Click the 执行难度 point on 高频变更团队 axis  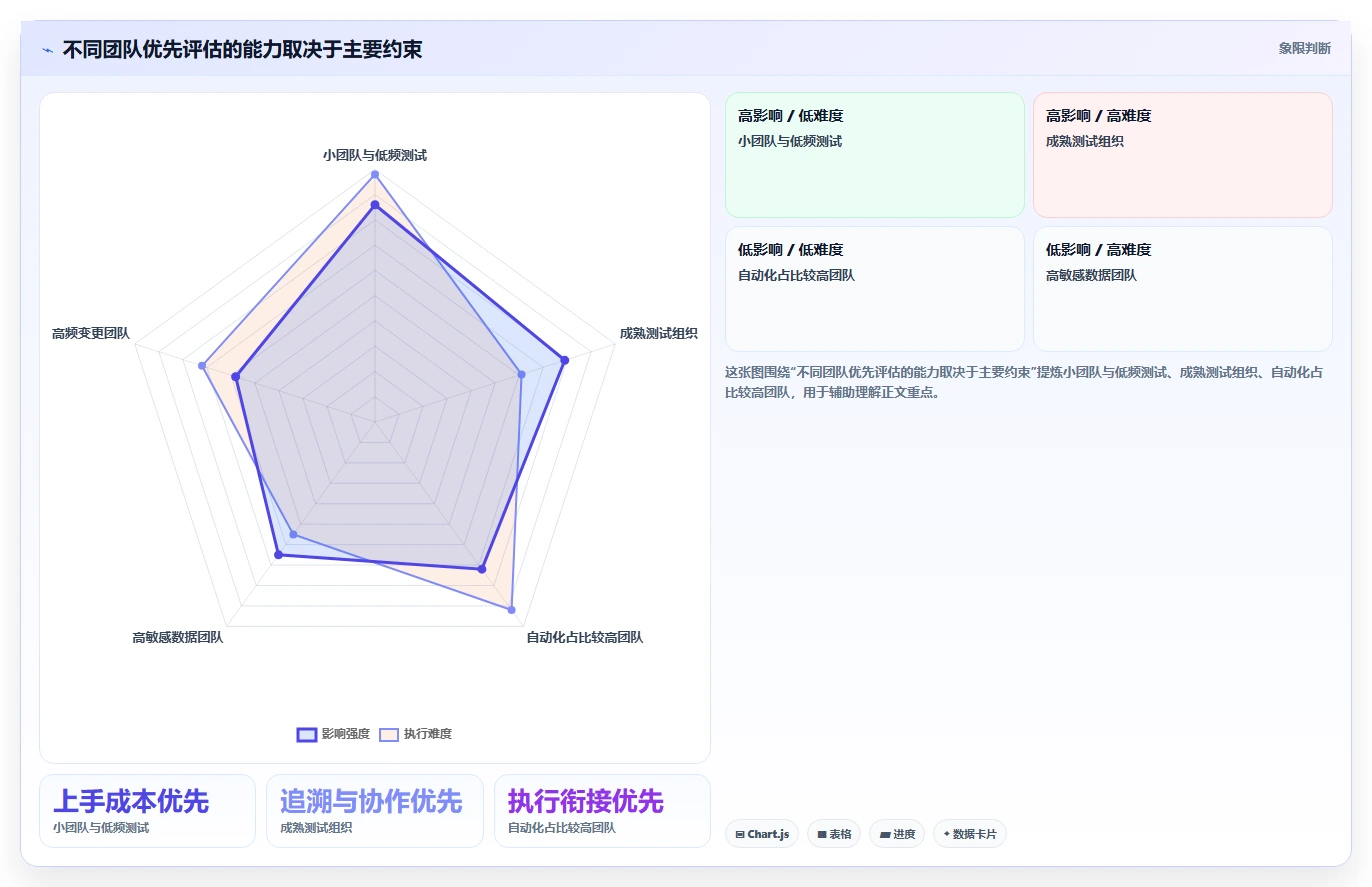pyautogui.click(x=202, y=366)
